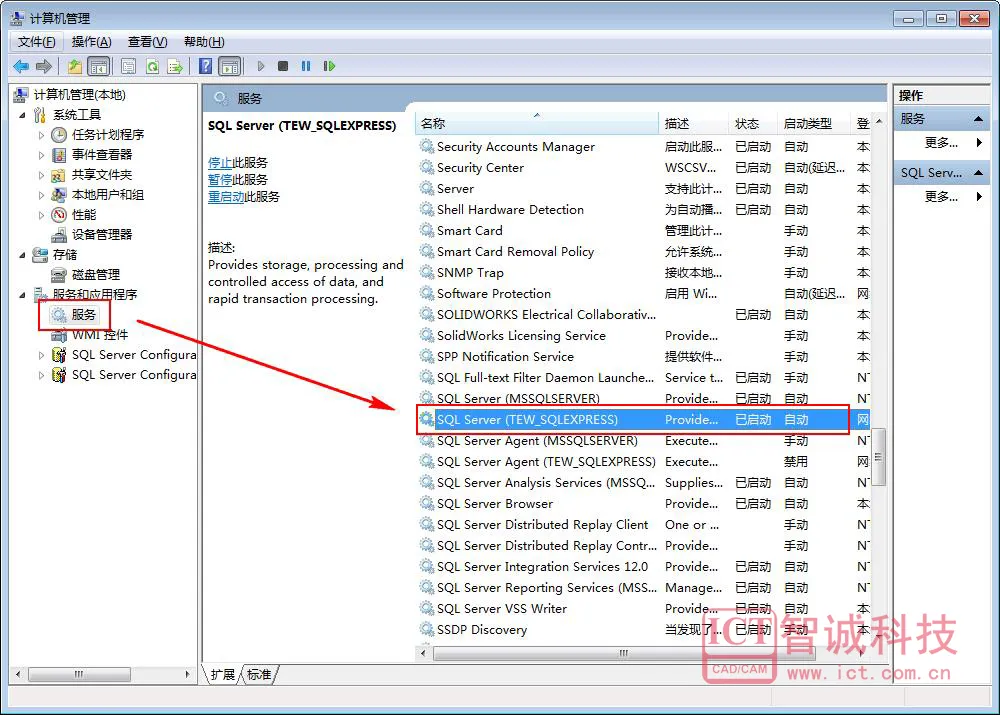Expand the 本地用户和组 tree node

41,195
